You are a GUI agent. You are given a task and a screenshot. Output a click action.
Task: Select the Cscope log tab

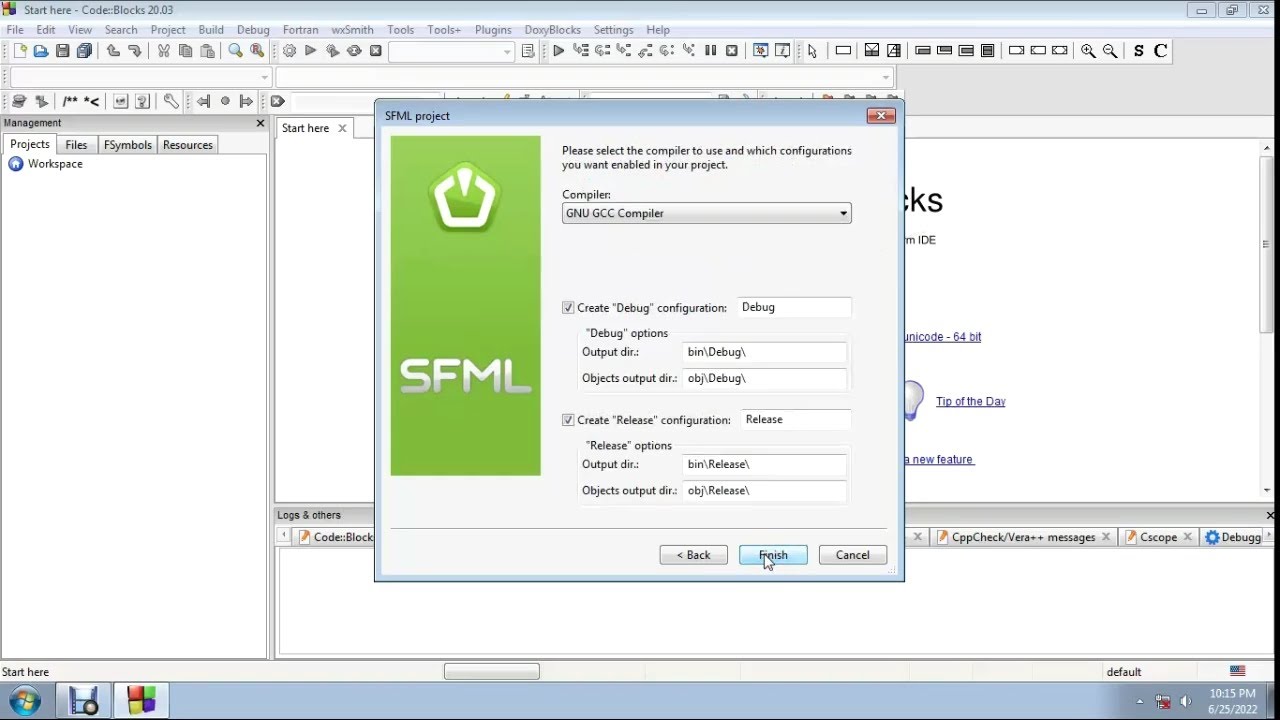[1158, 537]
